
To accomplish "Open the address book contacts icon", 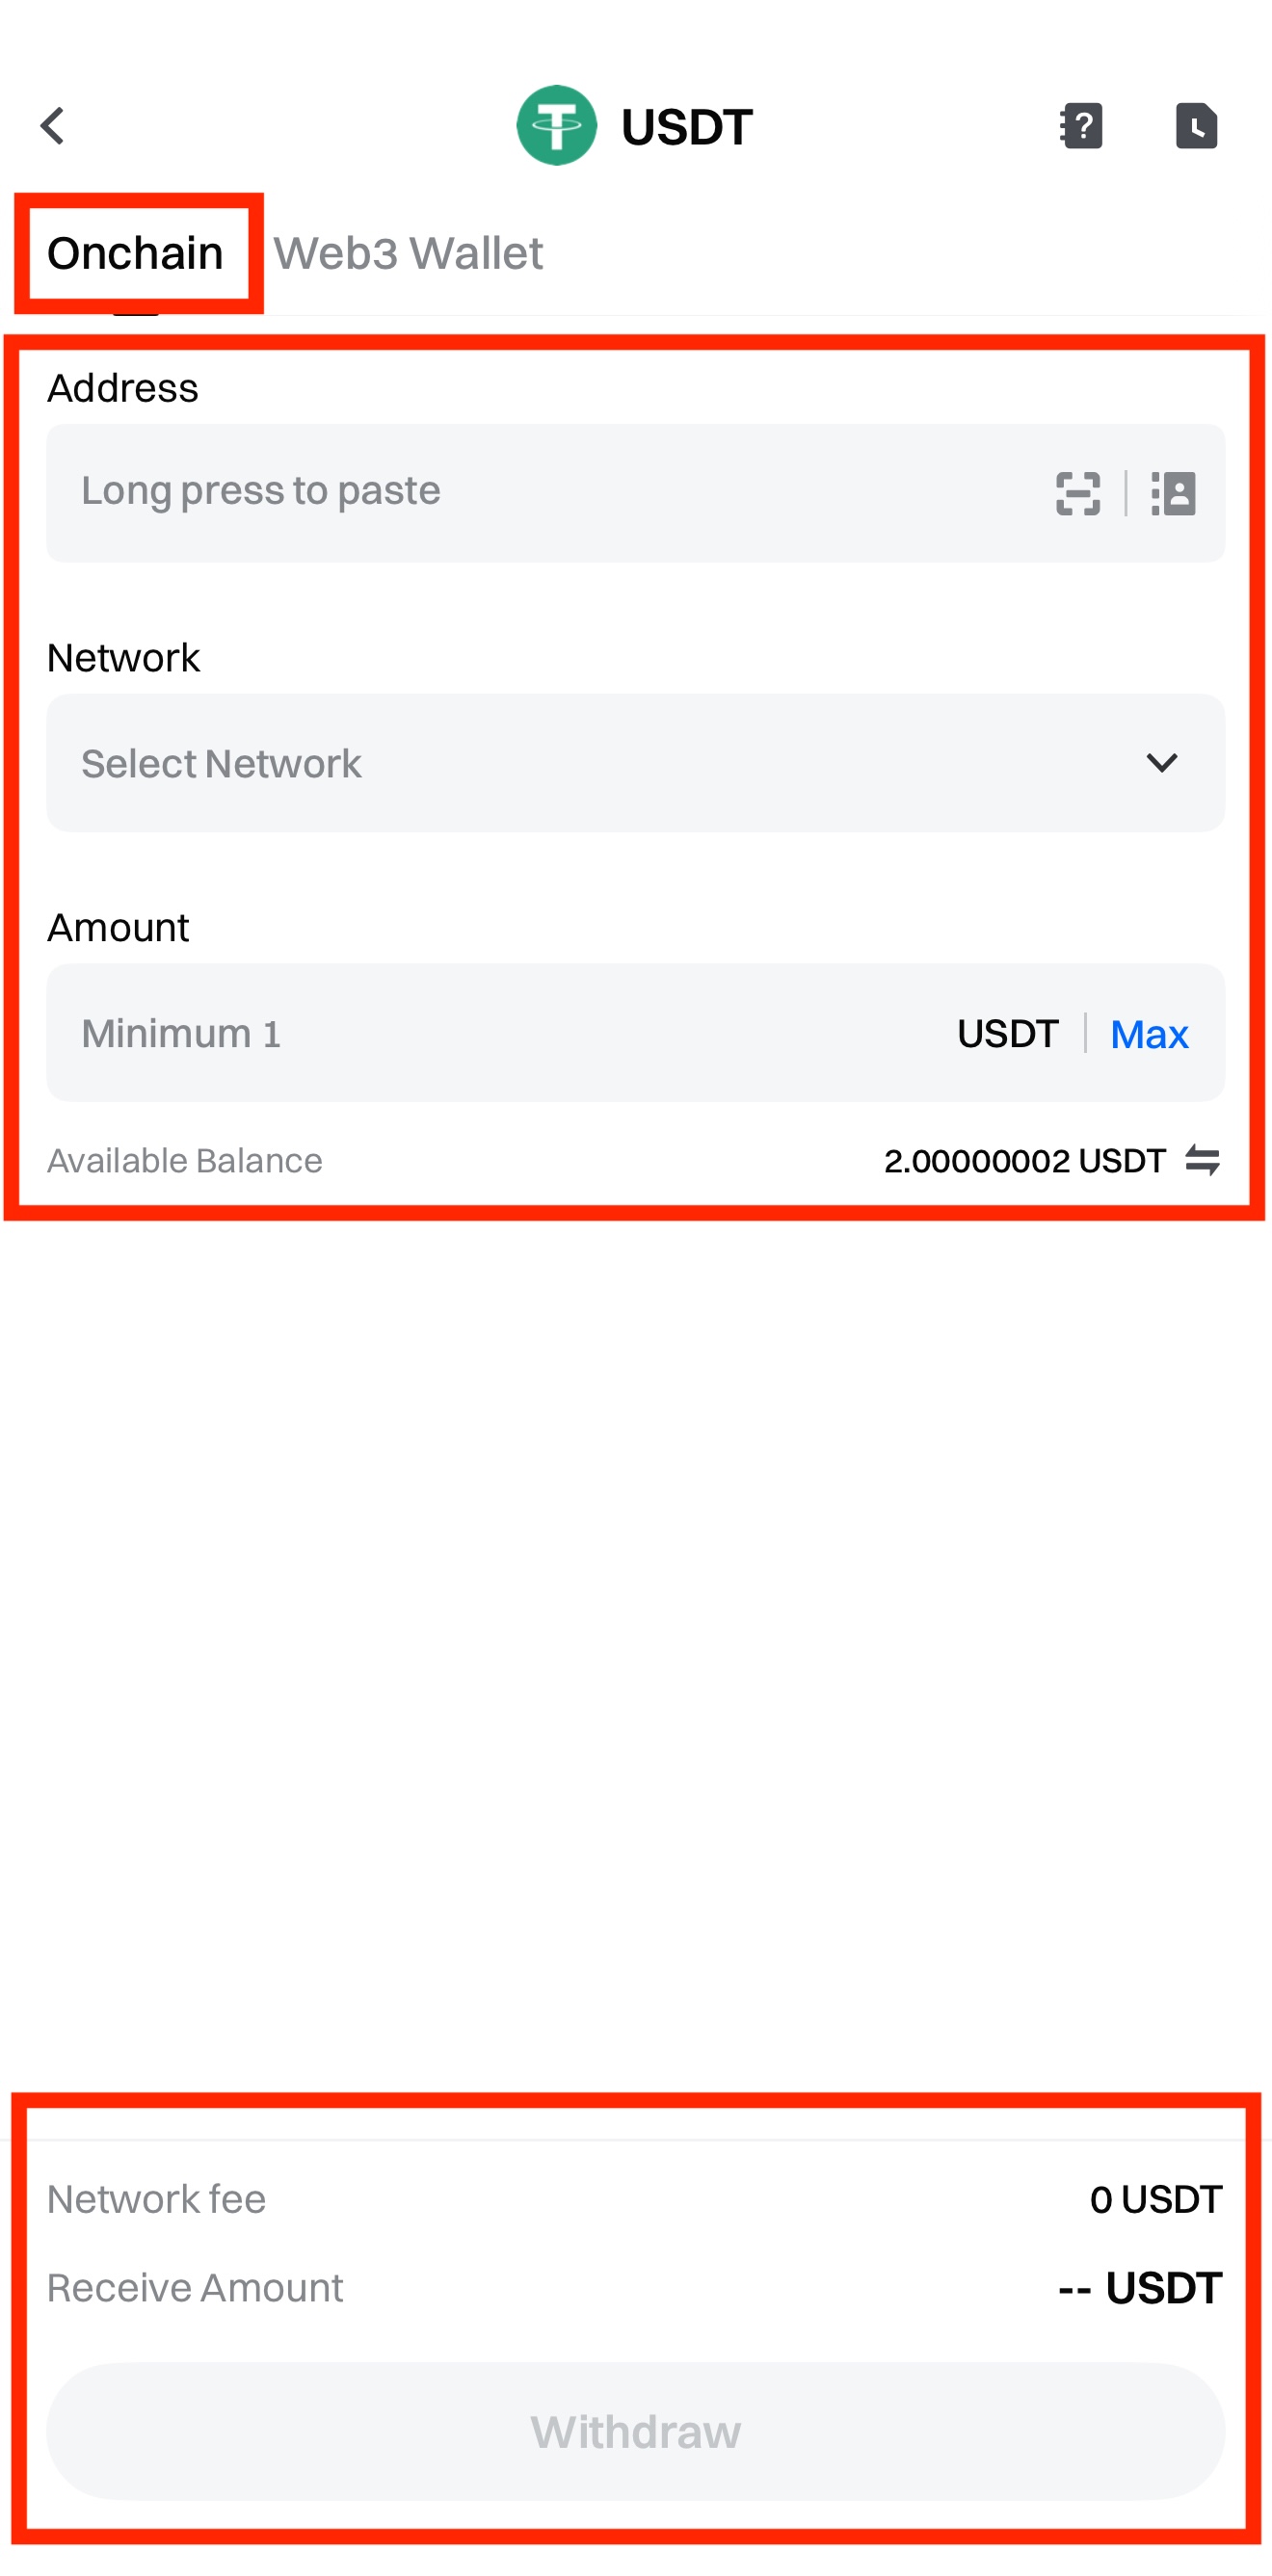I will click(x=1173, y=493).
